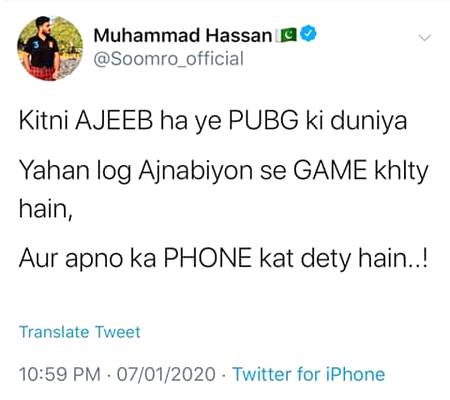Image resolution: width=450 pixels, height=400 pixels.
Task: Open the display name Muhammad Hassan
Action: [183, 35]
